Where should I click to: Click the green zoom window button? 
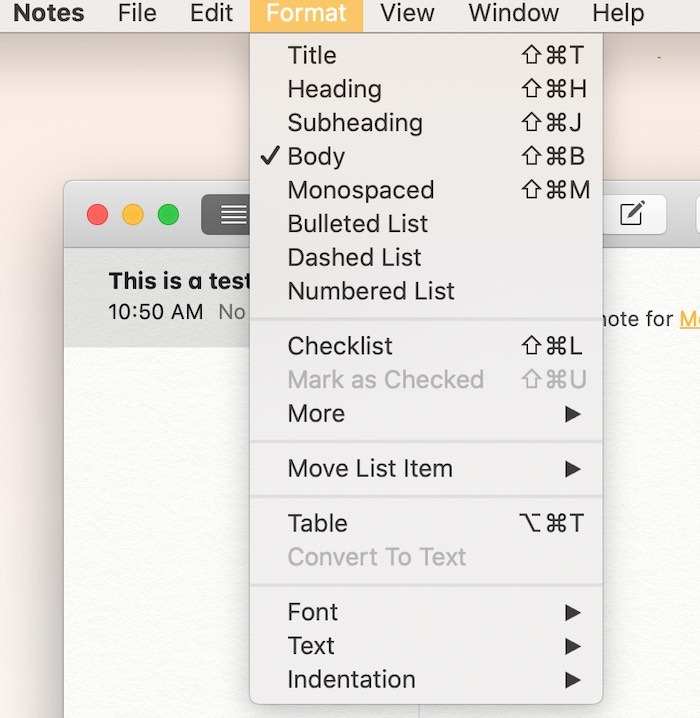[168, 214]
